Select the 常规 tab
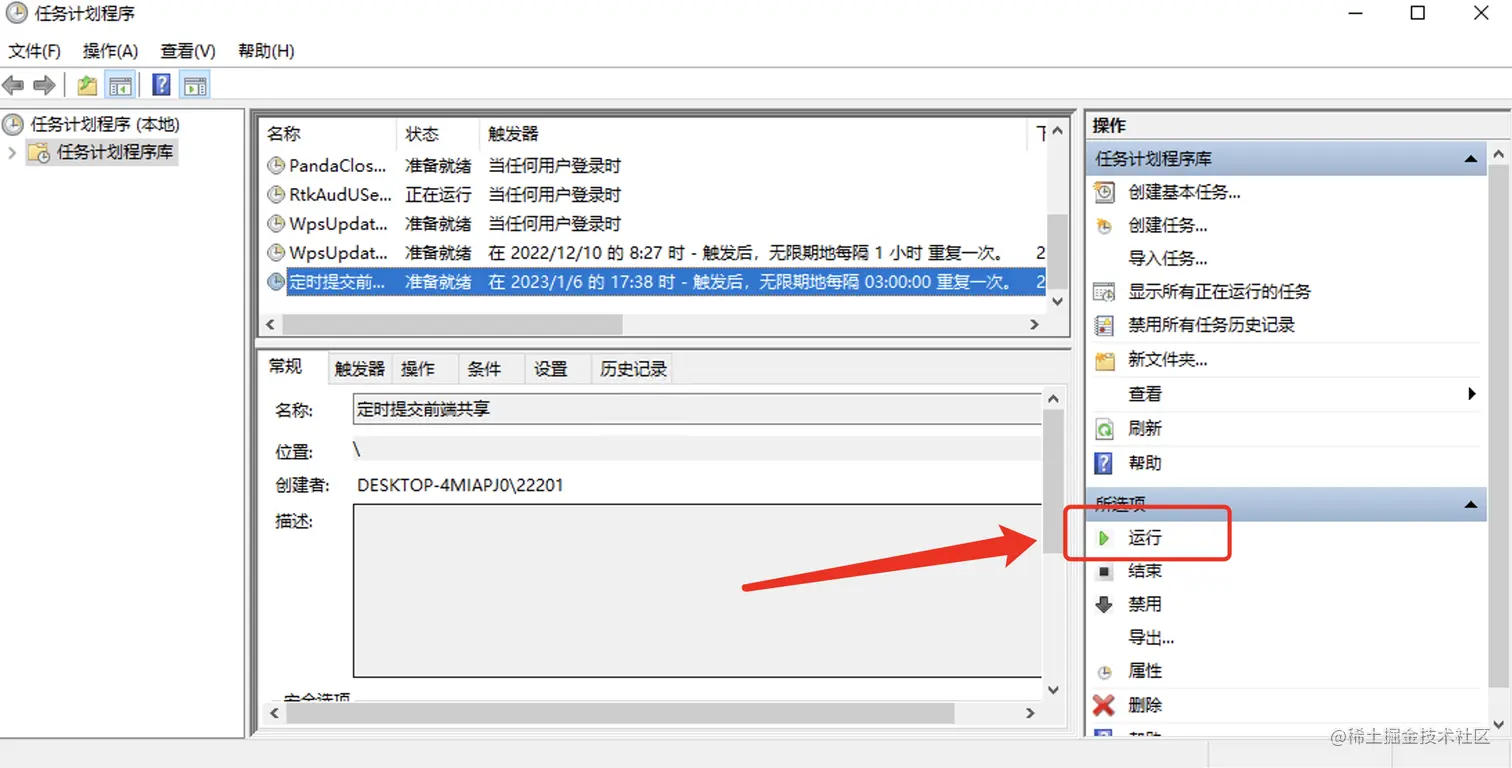This screenshot has height=768, width=1512. tap(286, 367)
